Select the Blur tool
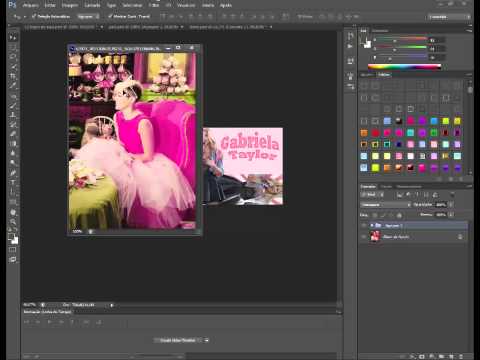 13,153
